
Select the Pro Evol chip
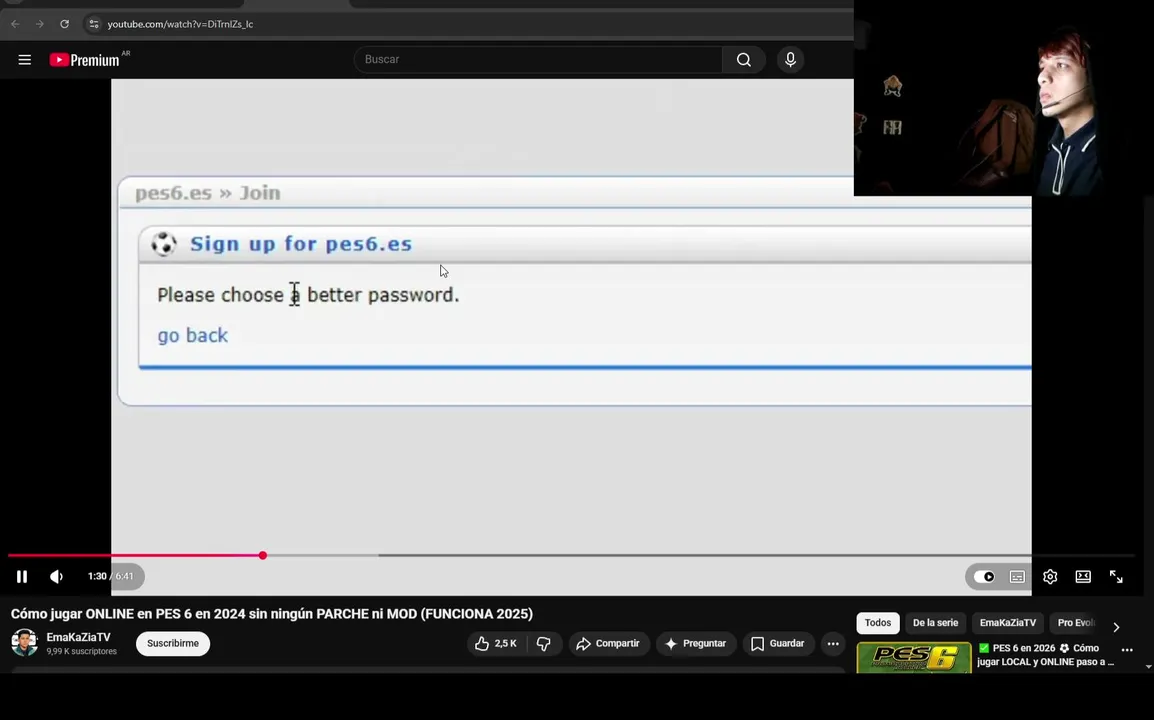coord(1076,623)
